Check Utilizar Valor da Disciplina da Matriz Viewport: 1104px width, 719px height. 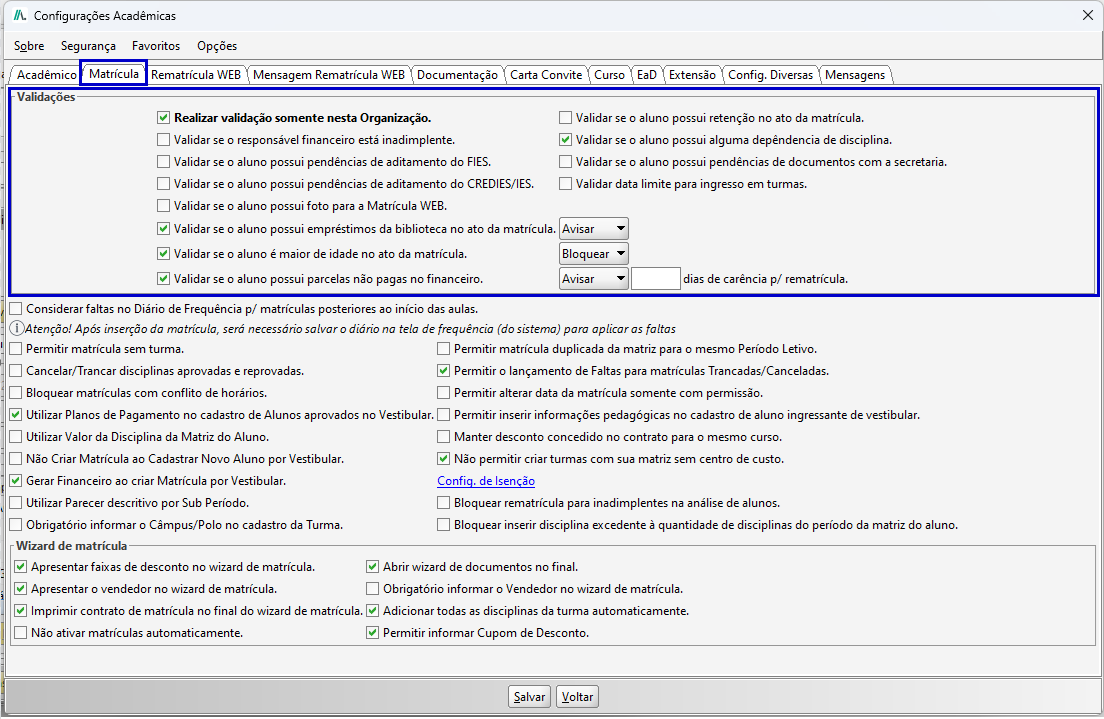click(15, 437)
